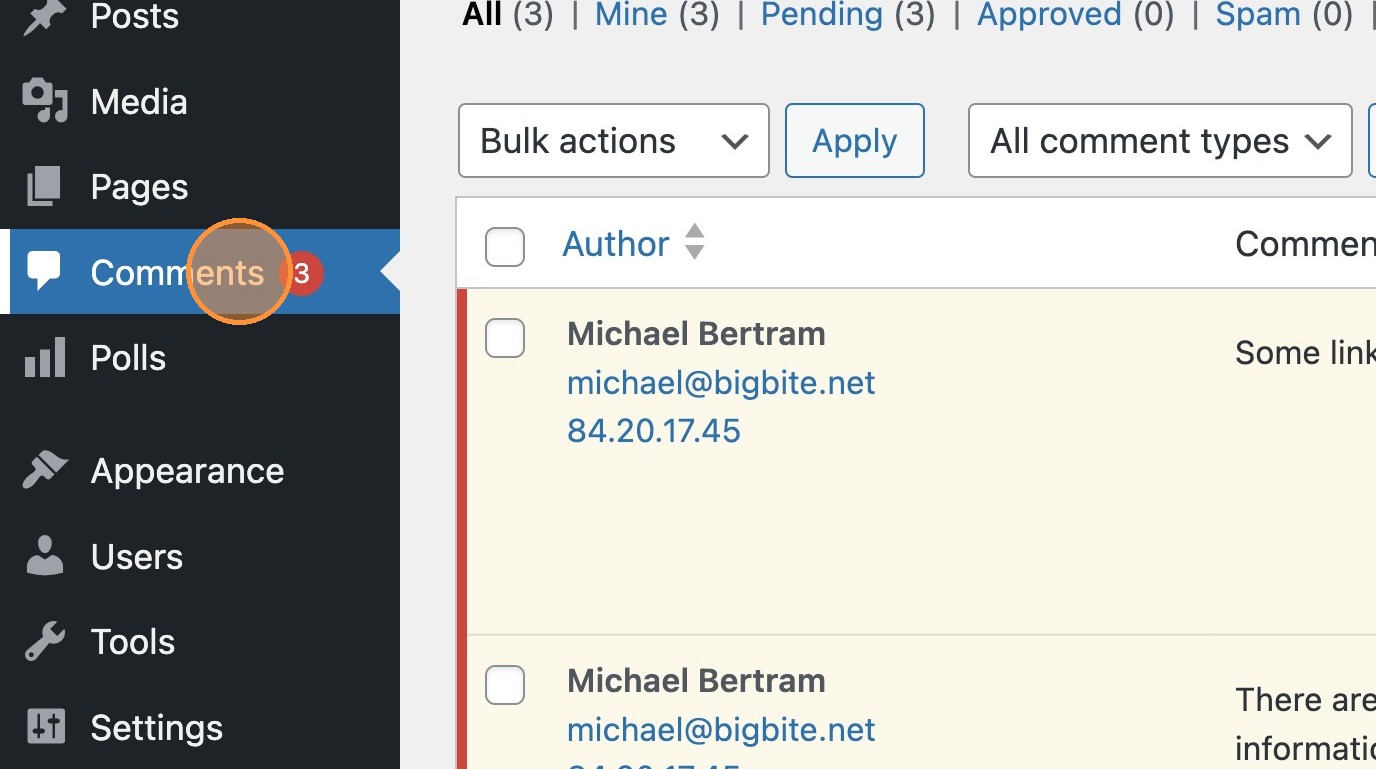Screen dimensions: 1376x769
Task: Click the red pending comments count badge
Action: [x=303, y=273]
